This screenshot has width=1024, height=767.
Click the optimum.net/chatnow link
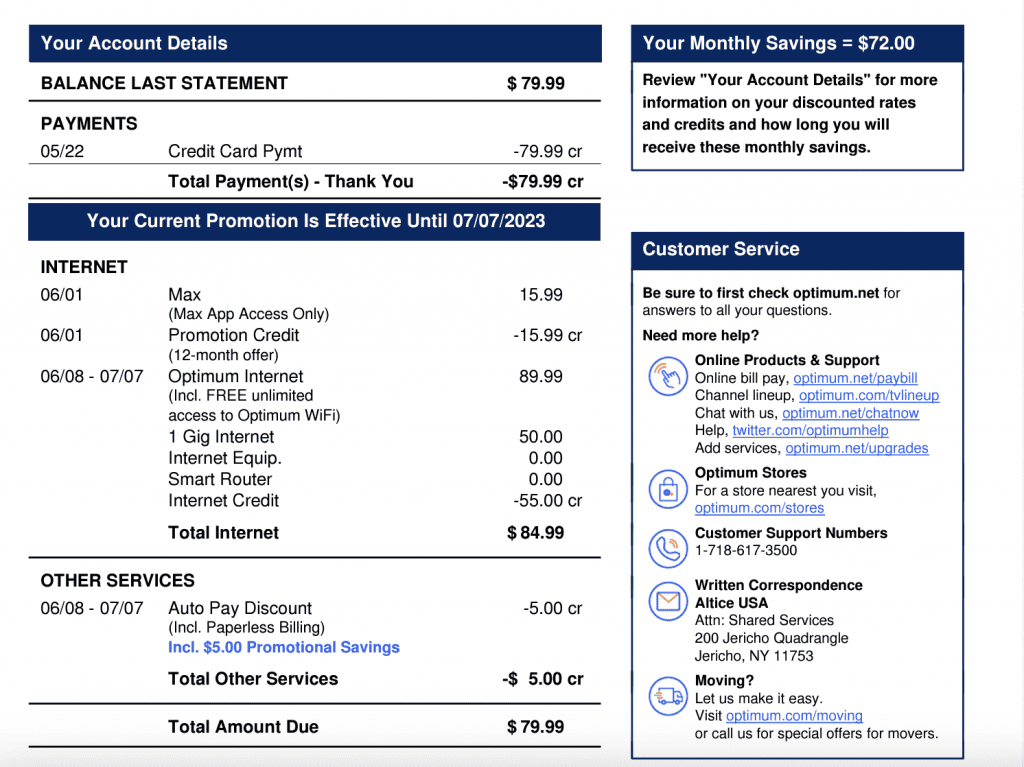coord(850,413)
